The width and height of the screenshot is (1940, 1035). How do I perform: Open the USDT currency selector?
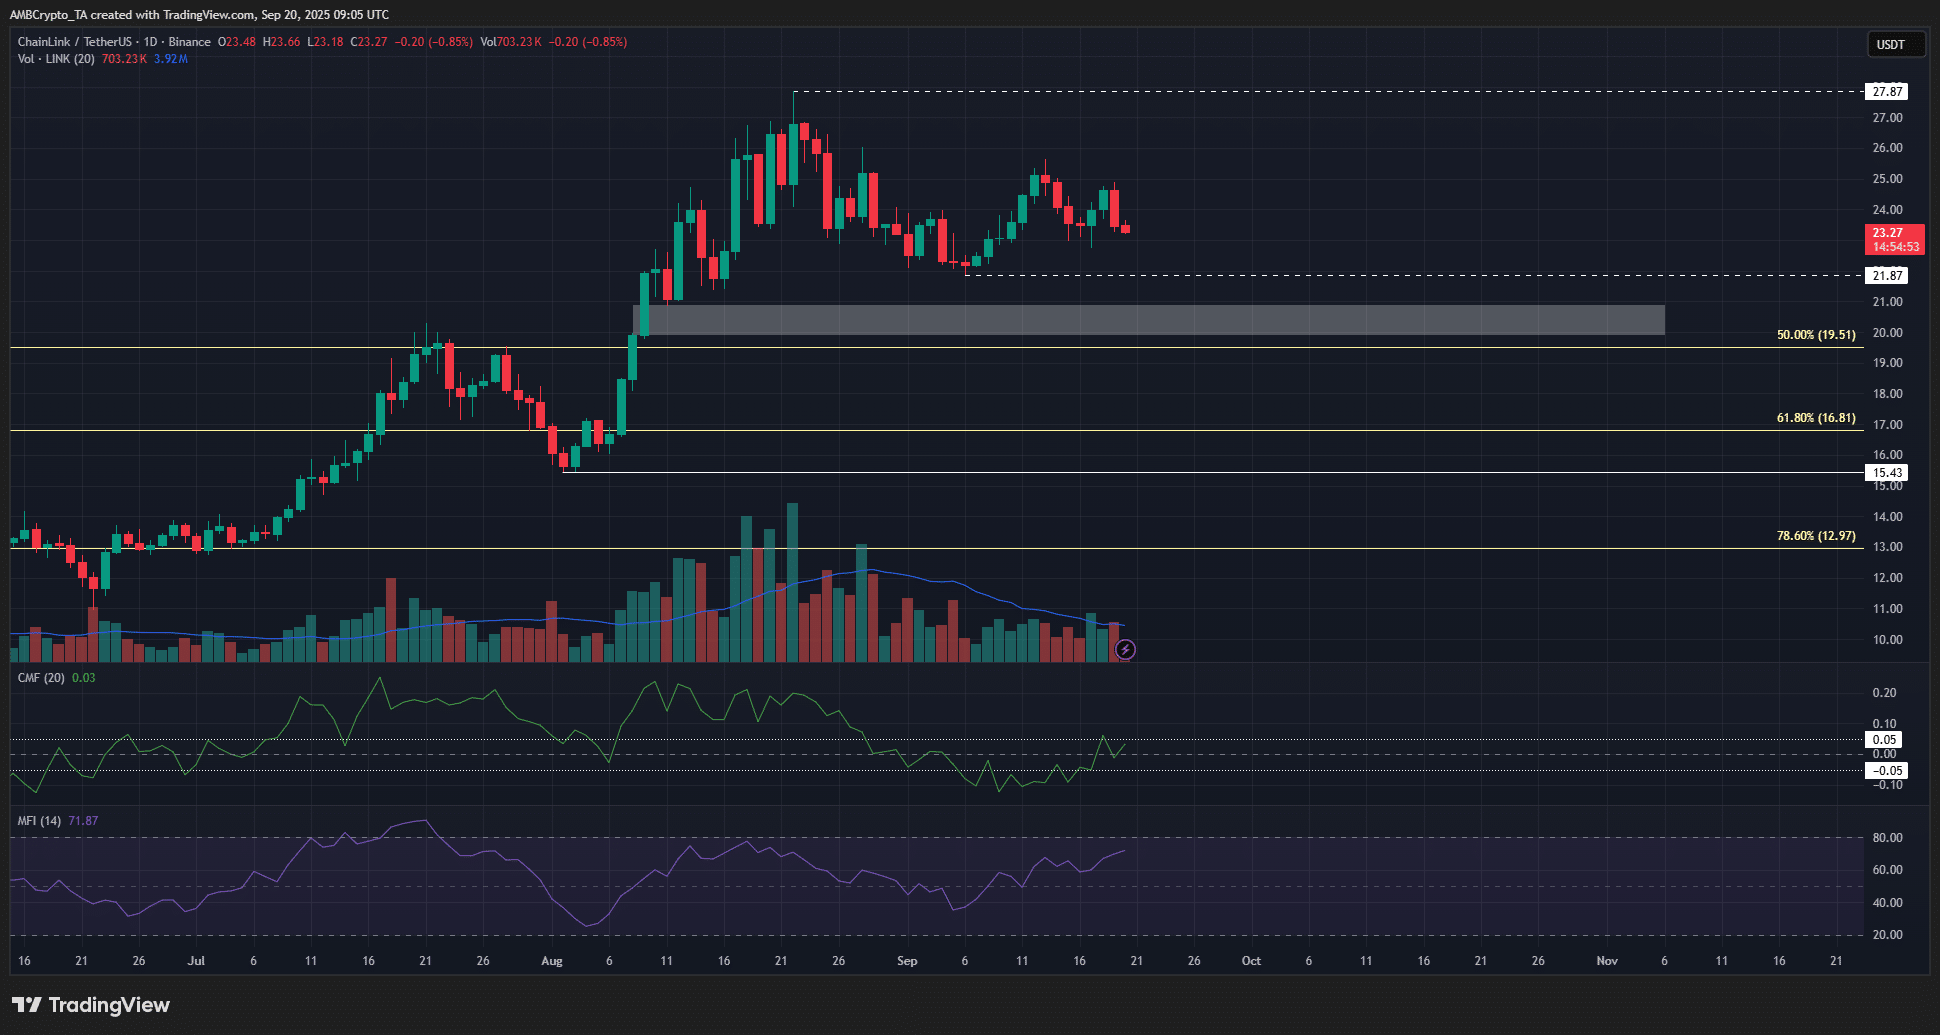tap(1890, 44)
